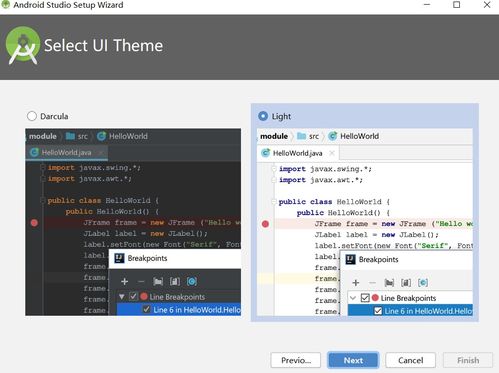Click the red breakpoint dot in Darcula preview gutter
The width and height of the screenshot is (499, 373).
[34, 223]
